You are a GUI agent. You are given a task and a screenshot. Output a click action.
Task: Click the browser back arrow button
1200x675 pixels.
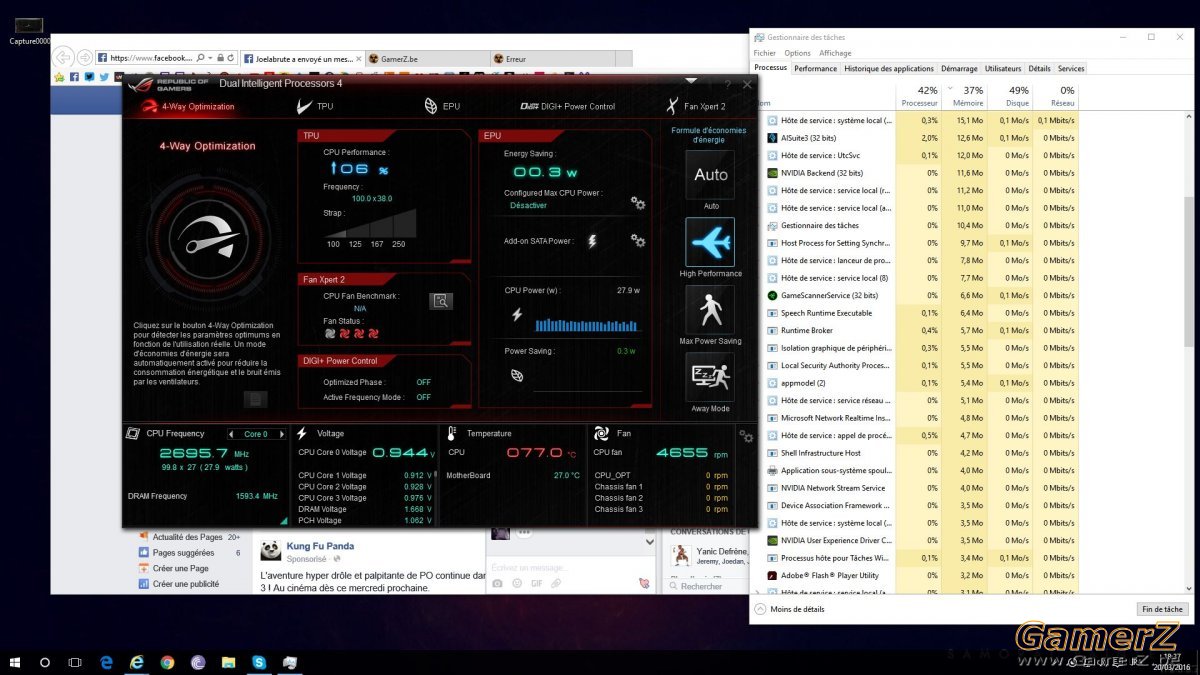click(65, 58)
